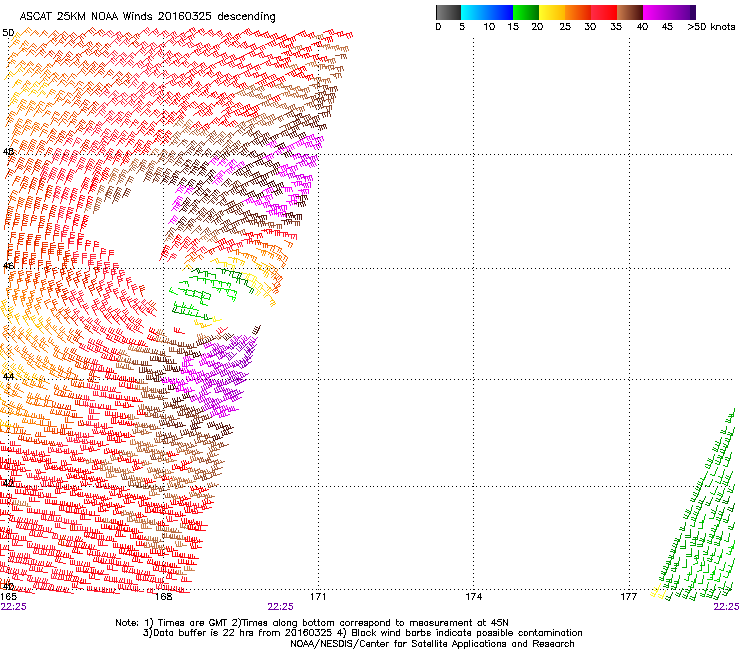Click latitude axis label '40'
Image resolution: width=740 pixels, height=650 pixels.
click(x=8, y=586)
